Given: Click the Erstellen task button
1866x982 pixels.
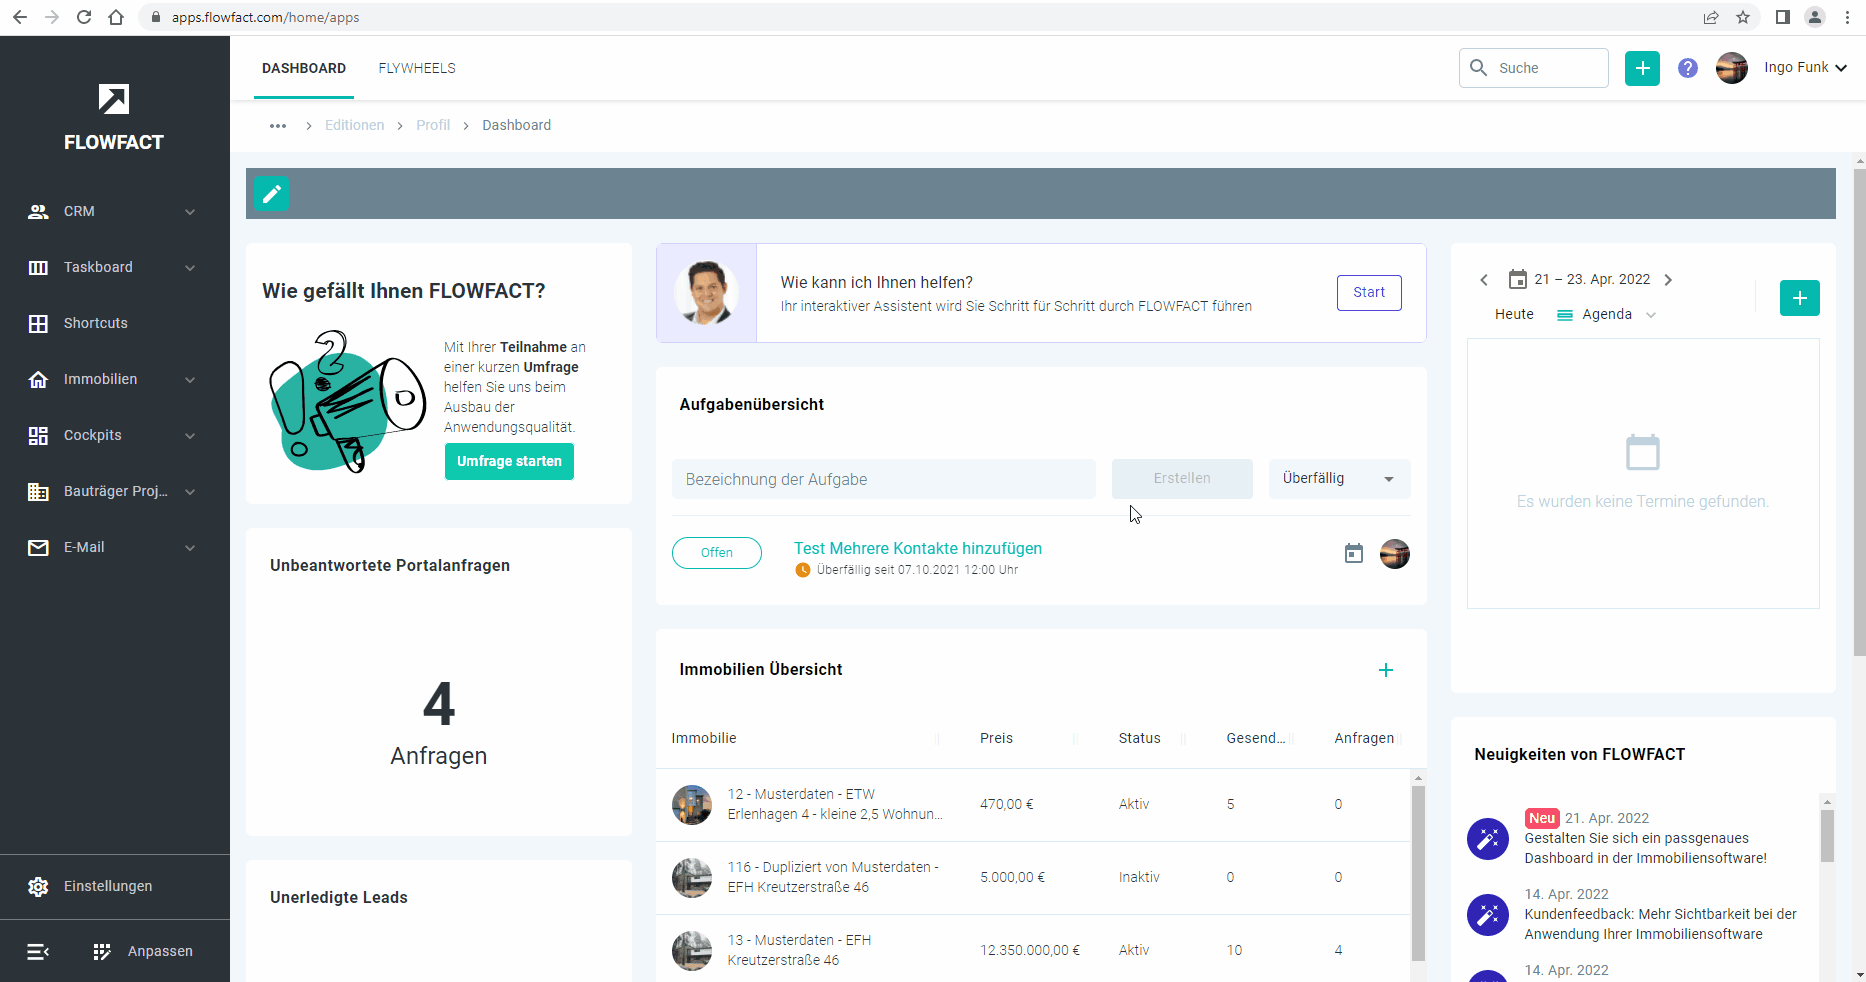Looking at the screenshot, I should click(x=1182, y=479).
